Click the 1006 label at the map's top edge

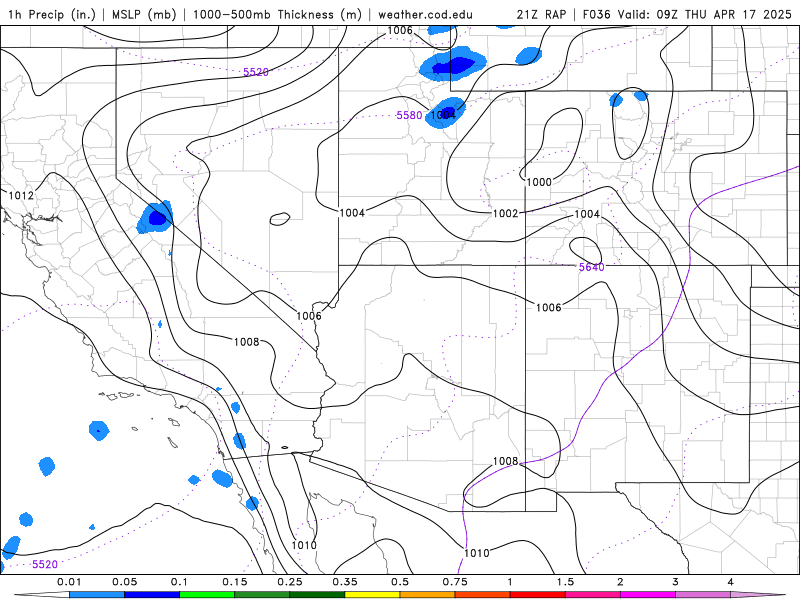coord(399,31)
